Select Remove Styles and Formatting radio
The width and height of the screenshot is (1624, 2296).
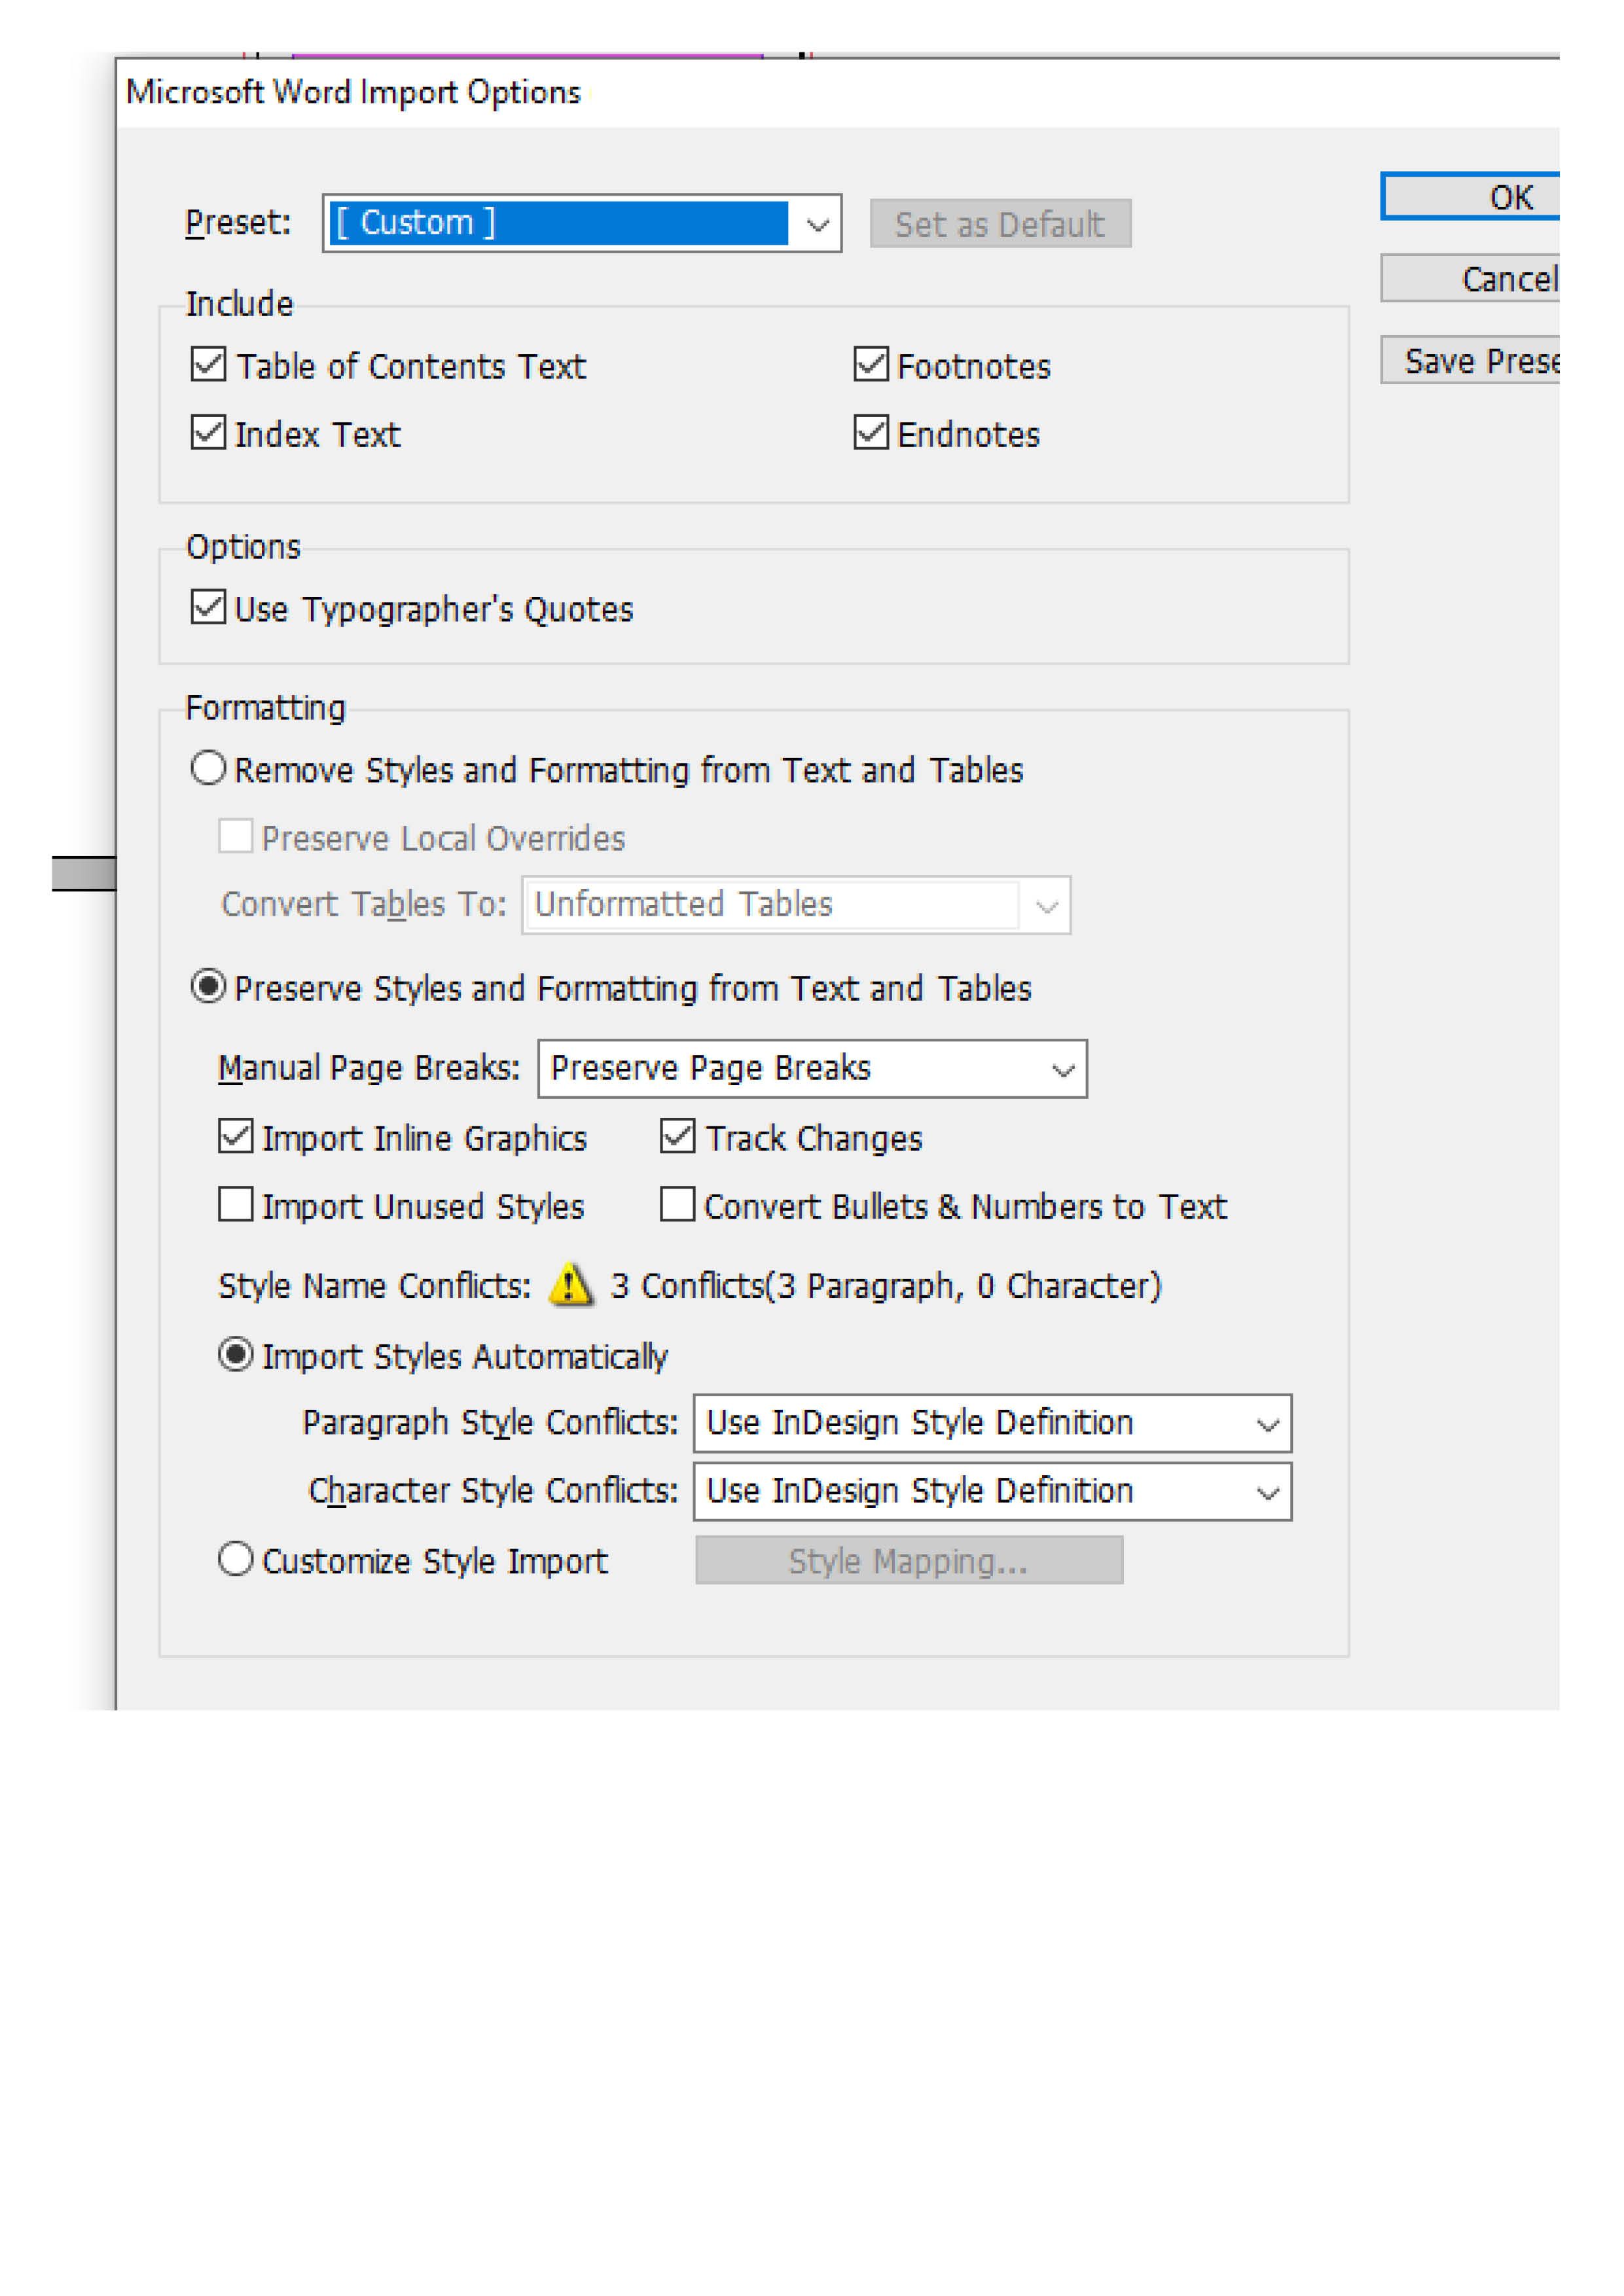point(208,769)
